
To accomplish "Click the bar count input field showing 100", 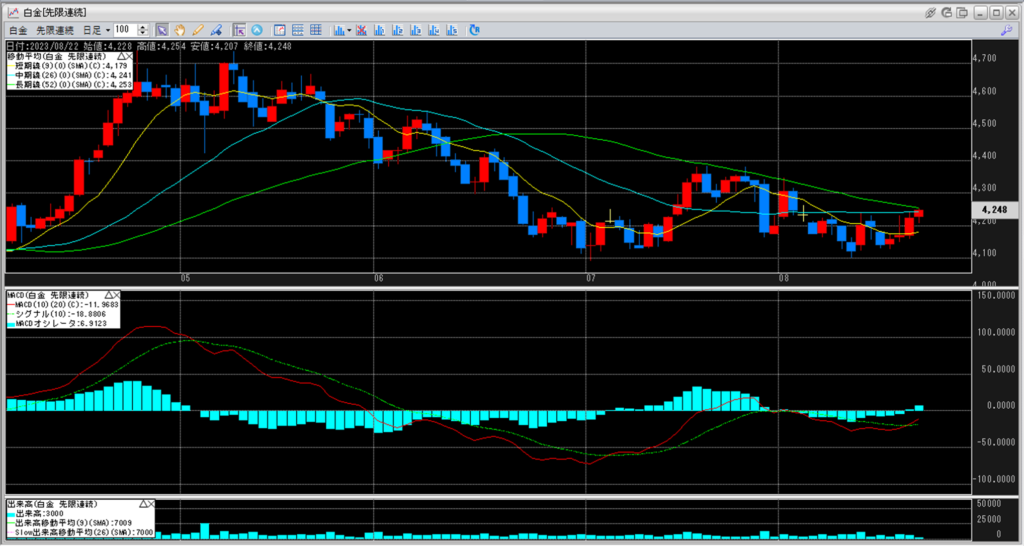I will [126, 30].
